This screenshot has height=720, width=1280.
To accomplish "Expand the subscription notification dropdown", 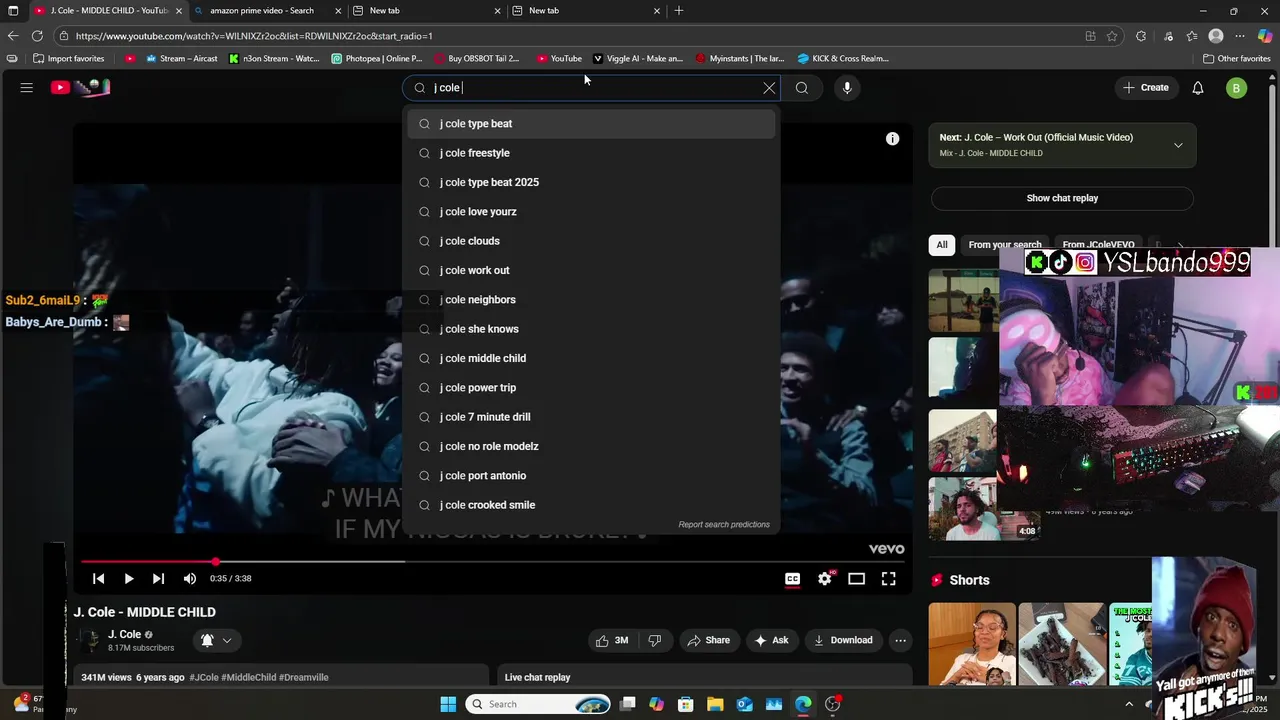I will point(227,641).
